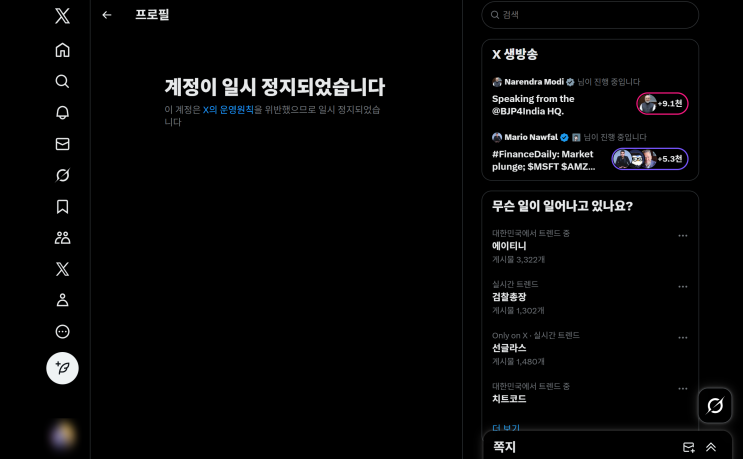
Task: Open trending topic 선글라스
Action: click(509, 348)
